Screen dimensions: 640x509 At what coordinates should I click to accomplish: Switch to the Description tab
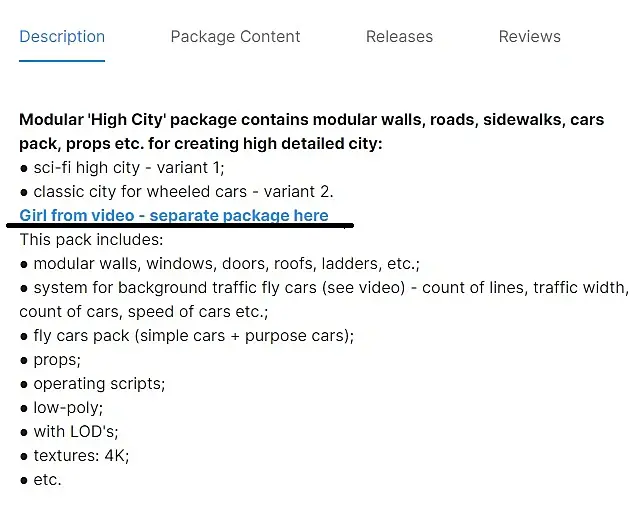[62, 37]
